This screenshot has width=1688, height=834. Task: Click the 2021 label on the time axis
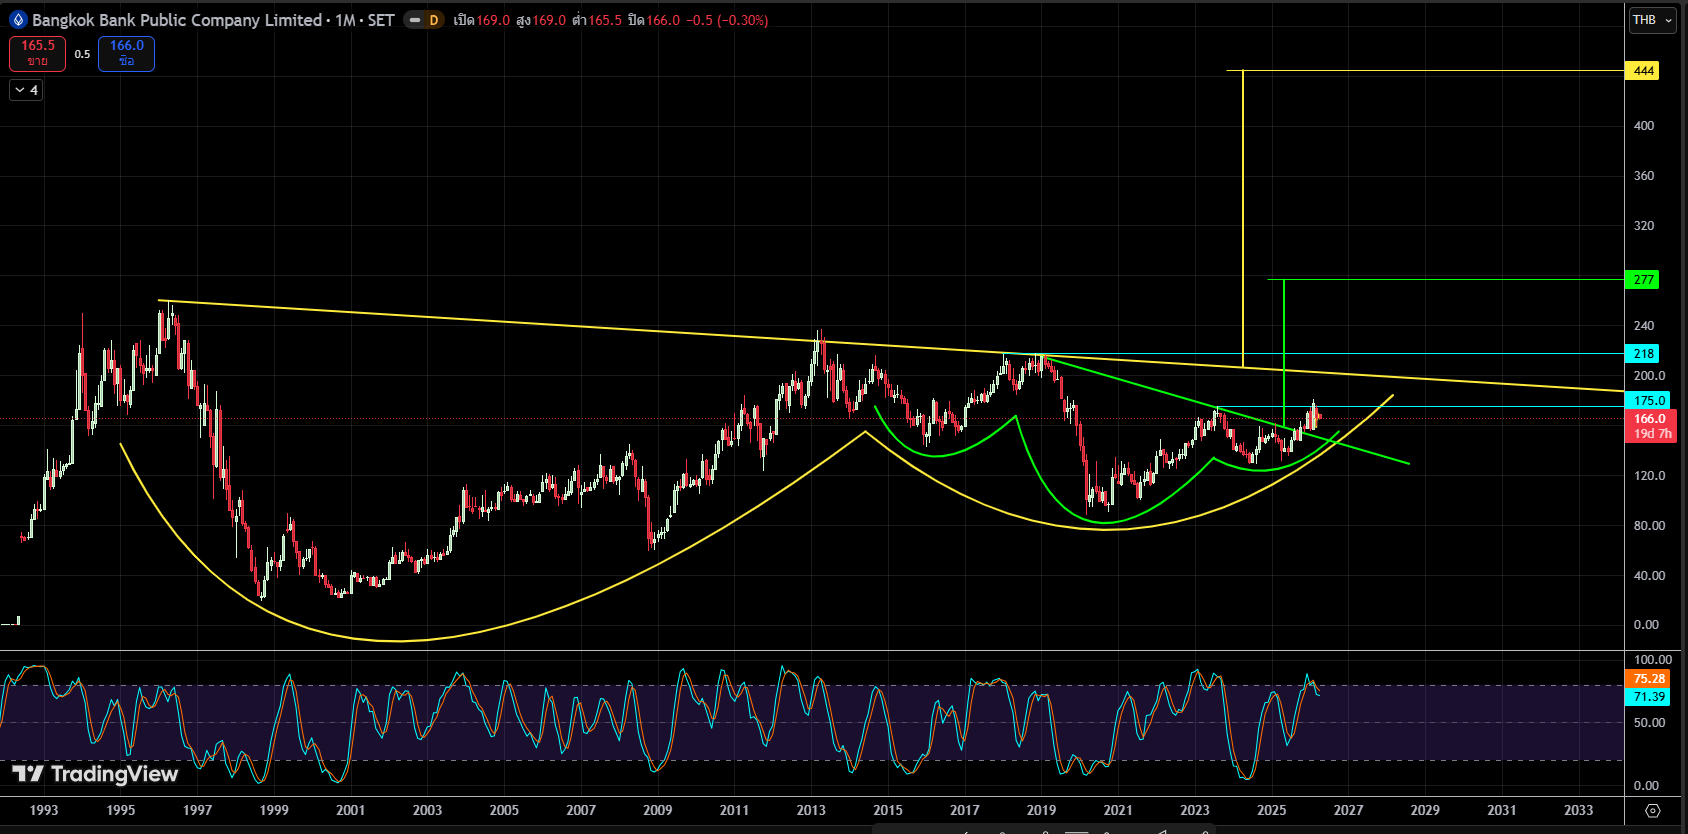(1118, 810)
